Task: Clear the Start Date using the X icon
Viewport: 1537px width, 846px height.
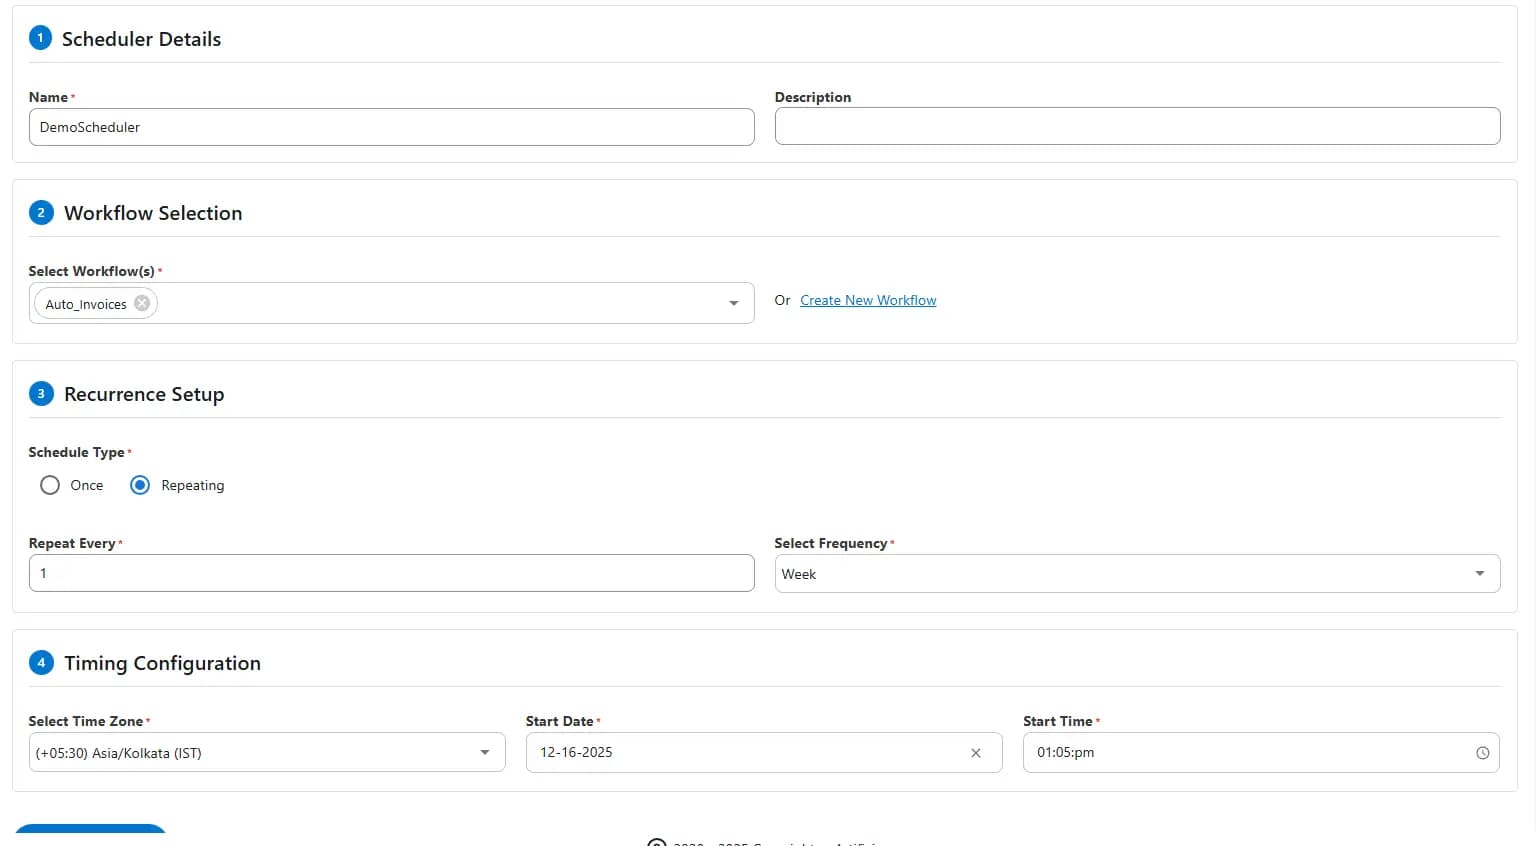Action: (975, 752)
